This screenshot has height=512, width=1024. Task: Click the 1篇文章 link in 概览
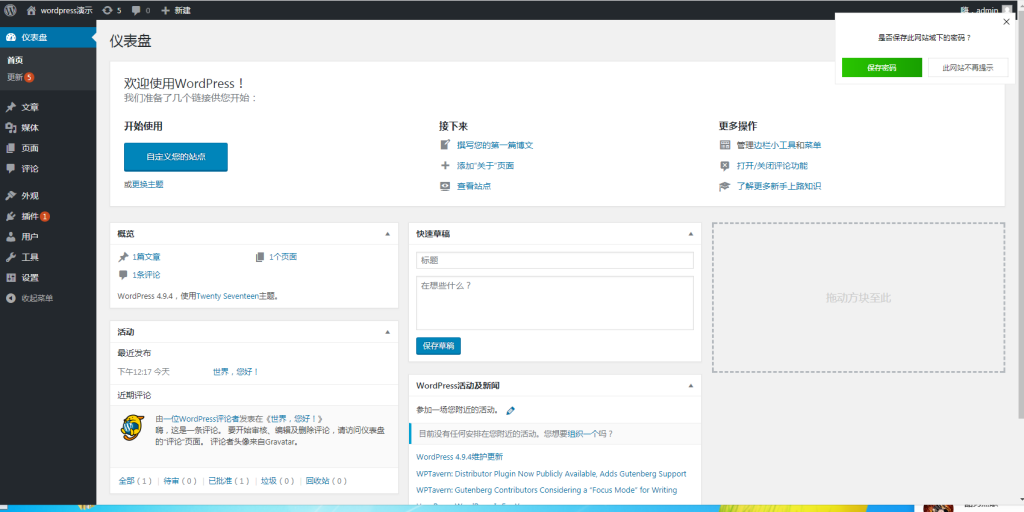tap(146, 257)
